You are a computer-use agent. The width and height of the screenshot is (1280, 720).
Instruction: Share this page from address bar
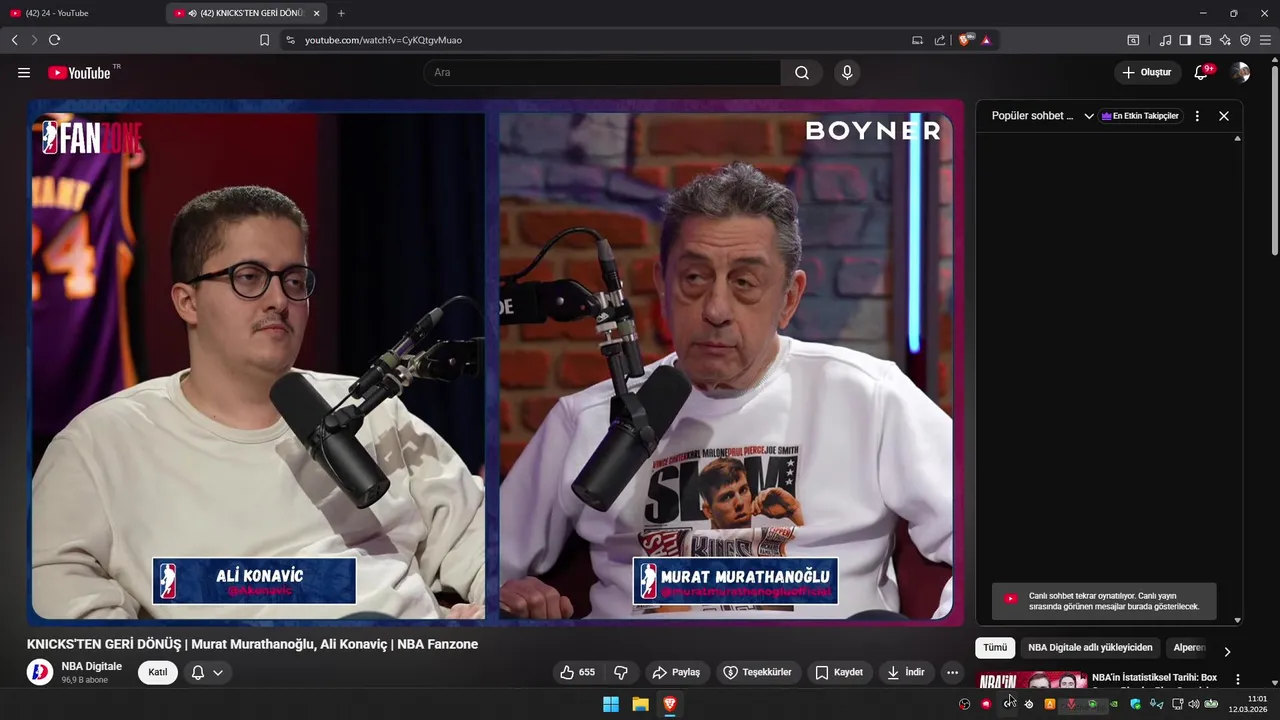[940, 40]
